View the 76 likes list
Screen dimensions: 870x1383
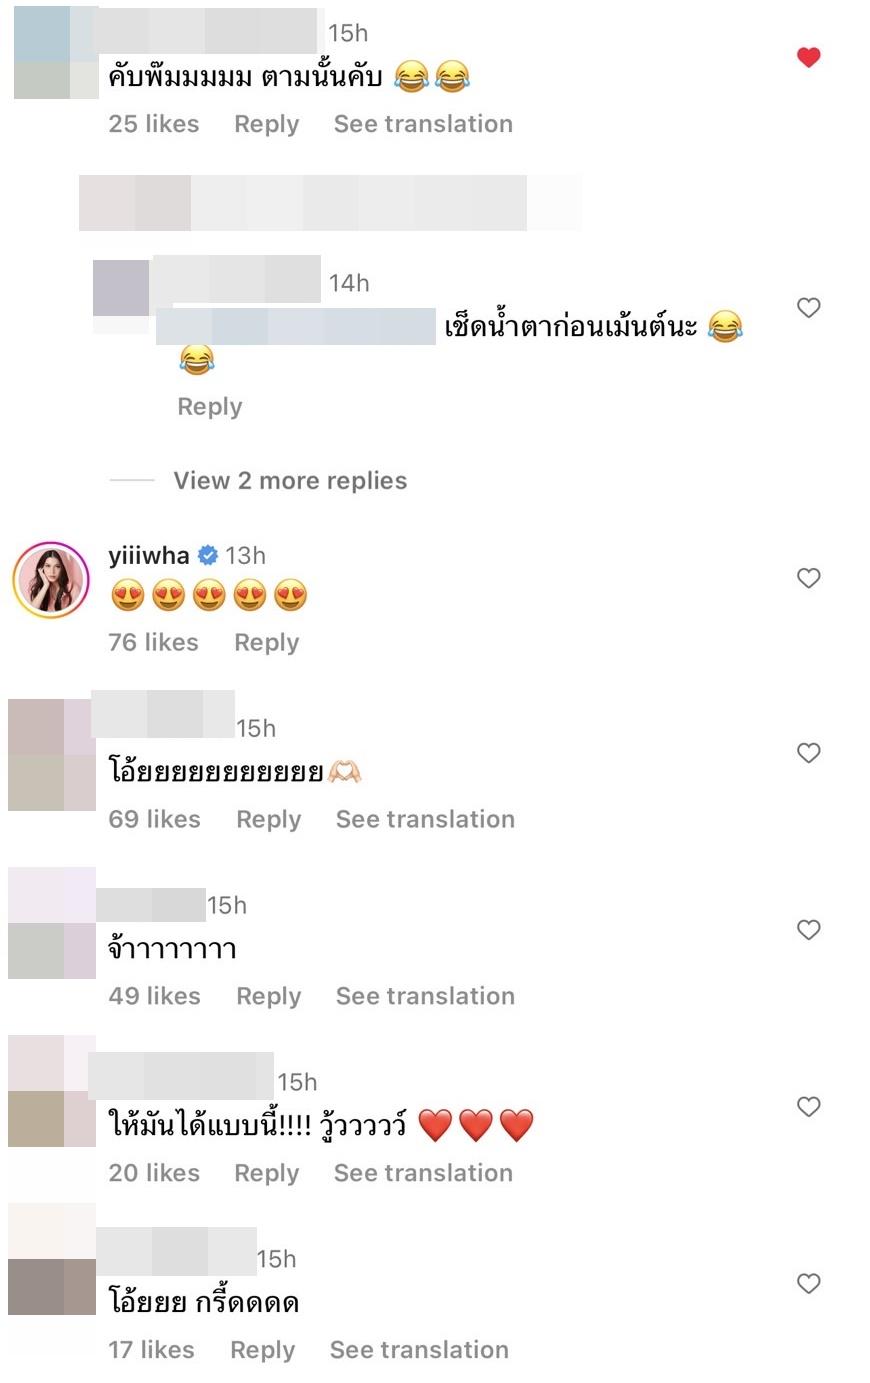pos(153,643)
